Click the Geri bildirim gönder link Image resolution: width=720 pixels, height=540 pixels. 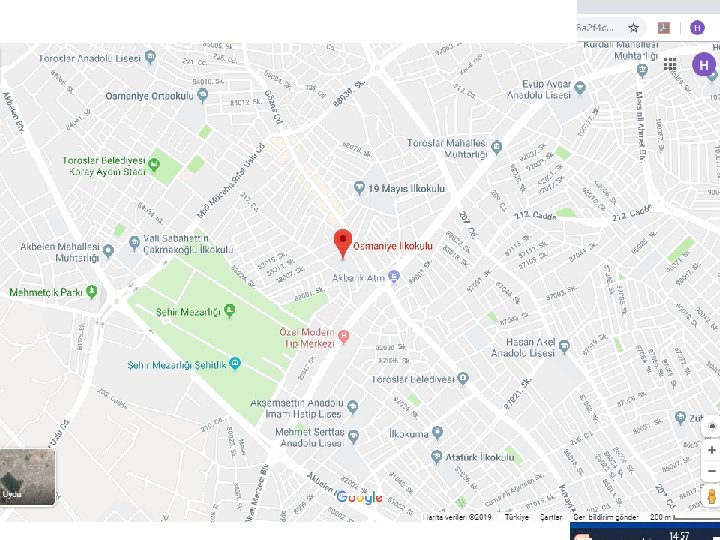coord(606,517)
